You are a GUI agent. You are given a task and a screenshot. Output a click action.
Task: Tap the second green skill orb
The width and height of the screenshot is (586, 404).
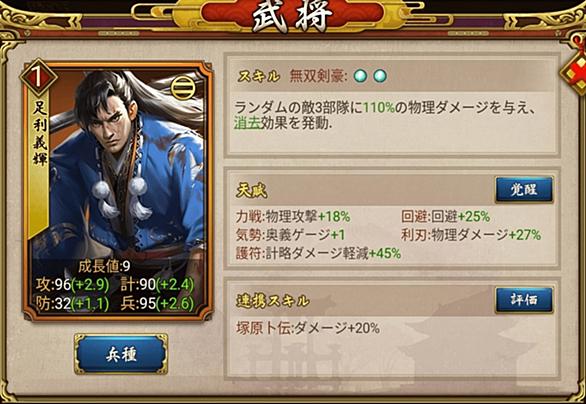[x=379, y=76]
